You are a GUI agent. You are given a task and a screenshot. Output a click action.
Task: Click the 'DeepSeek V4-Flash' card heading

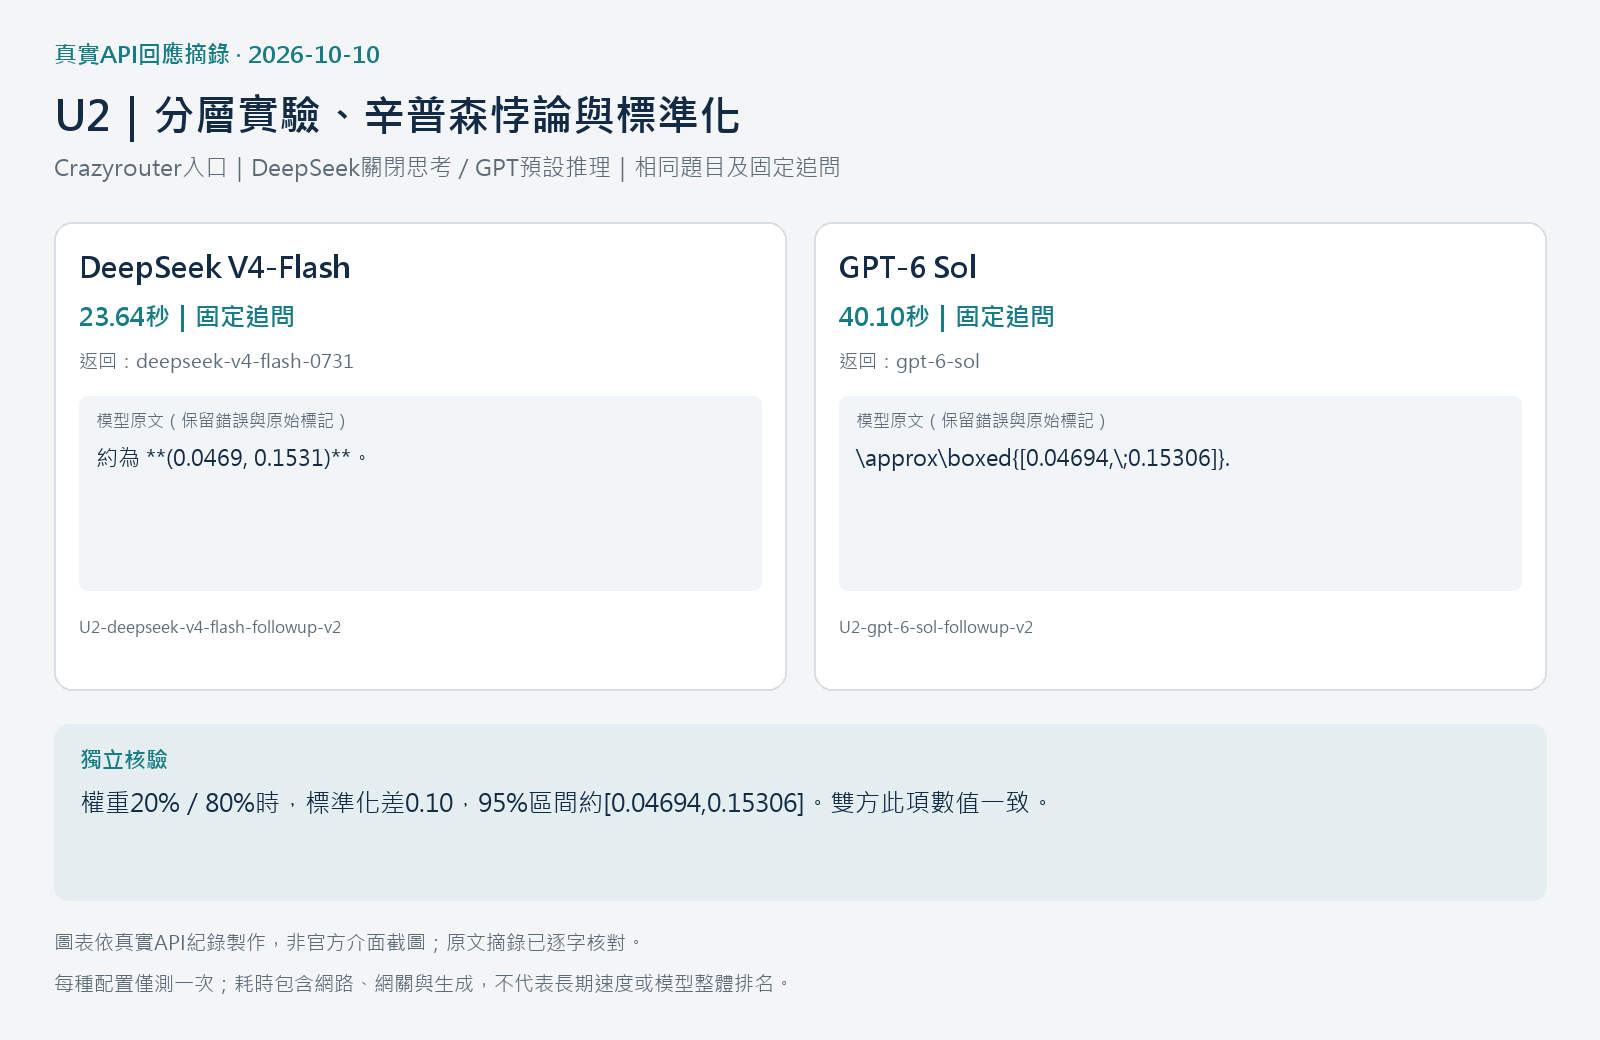tap(215, 268)
